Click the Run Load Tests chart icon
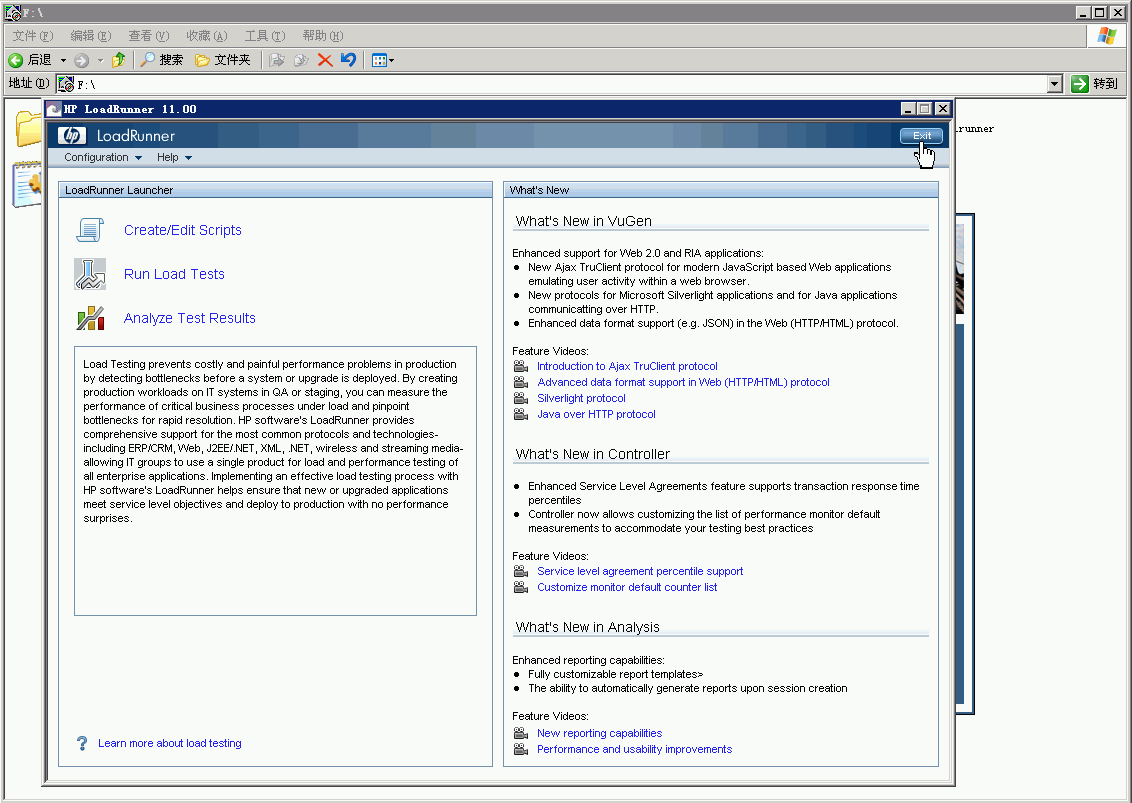 pyautogui.click(x=90, y=274)
